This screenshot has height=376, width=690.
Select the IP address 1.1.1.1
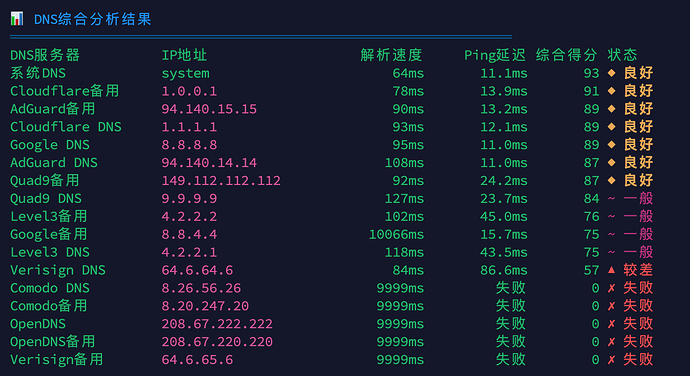click(189, 127)
